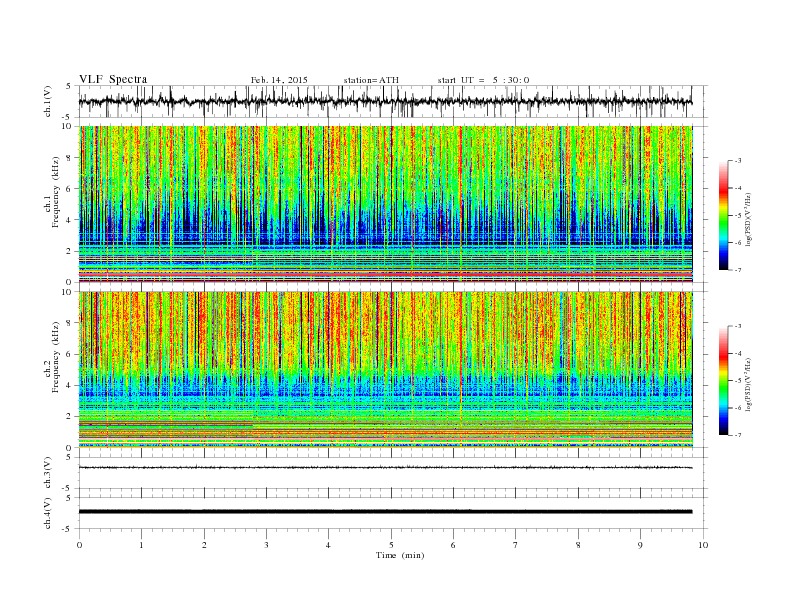Click the thick ch.4 voltage trace
Viewport: 792px width, 612px height.
(385, 512)
